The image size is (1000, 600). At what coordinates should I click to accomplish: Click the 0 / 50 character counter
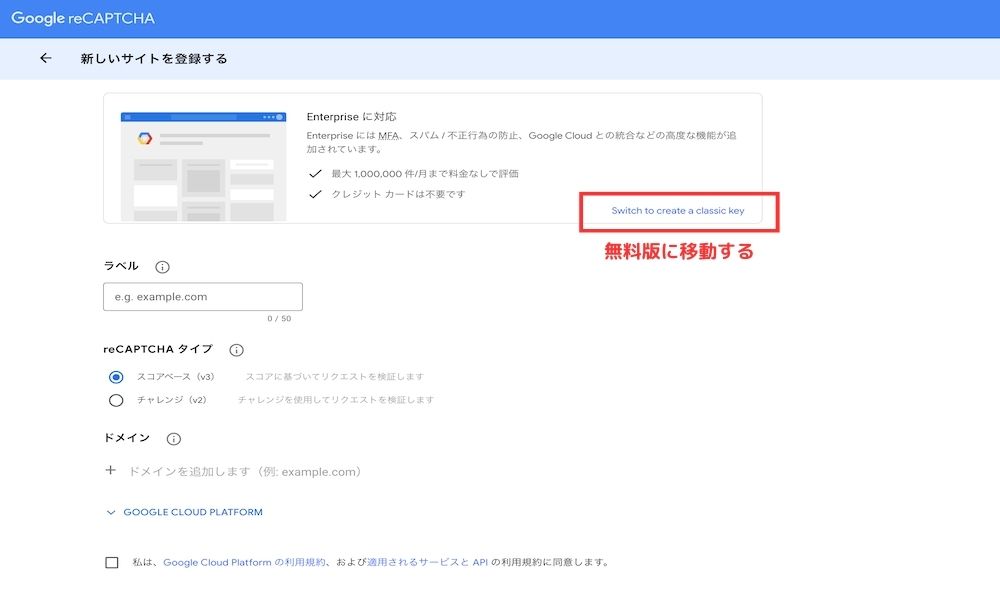pos(279,319)
